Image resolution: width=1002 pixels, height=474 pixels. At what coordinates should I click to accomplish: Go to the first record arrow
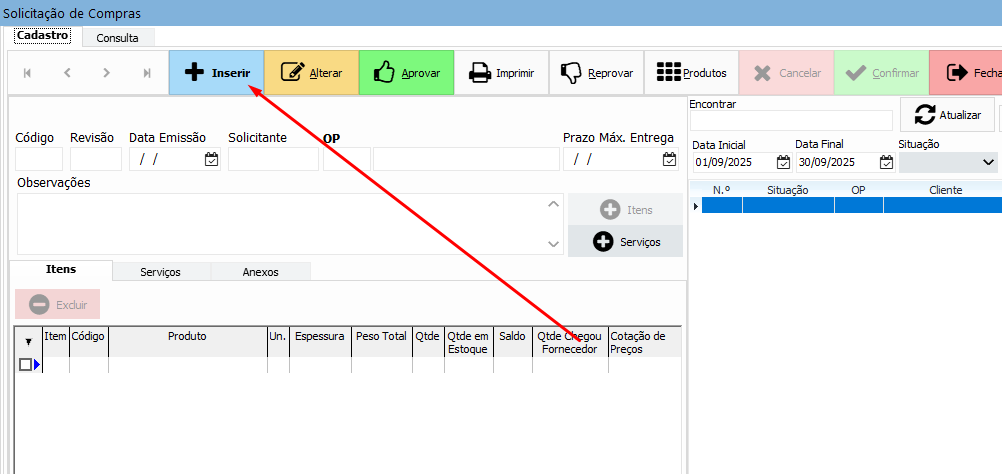tap(27, 73)
